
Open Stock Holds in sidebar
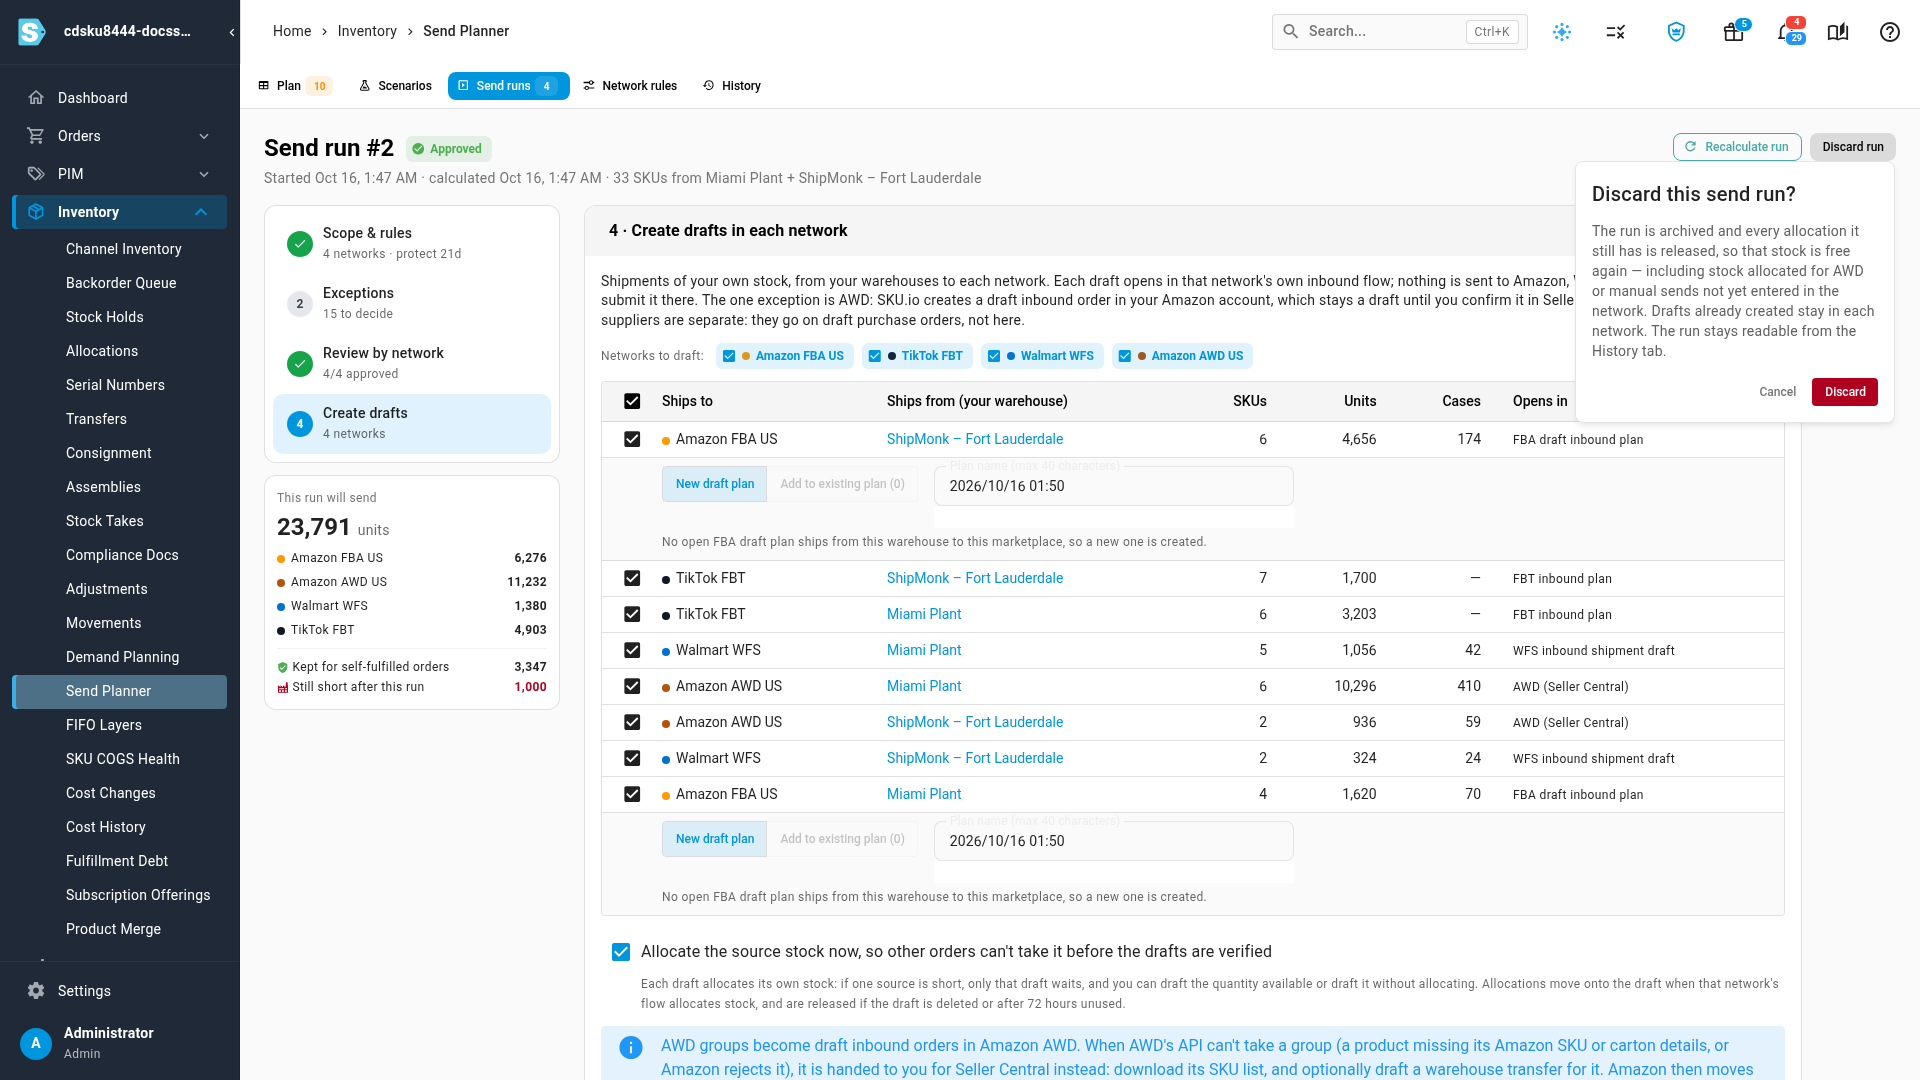pyautogui.click(x=105, y=317)
